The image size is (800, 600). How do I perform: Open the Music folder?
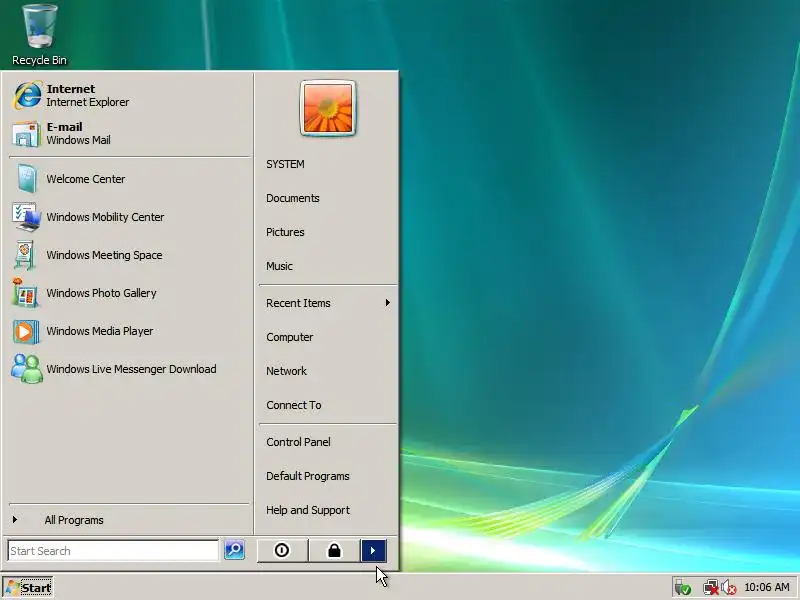pyautogui.click(x=280, y=266)
